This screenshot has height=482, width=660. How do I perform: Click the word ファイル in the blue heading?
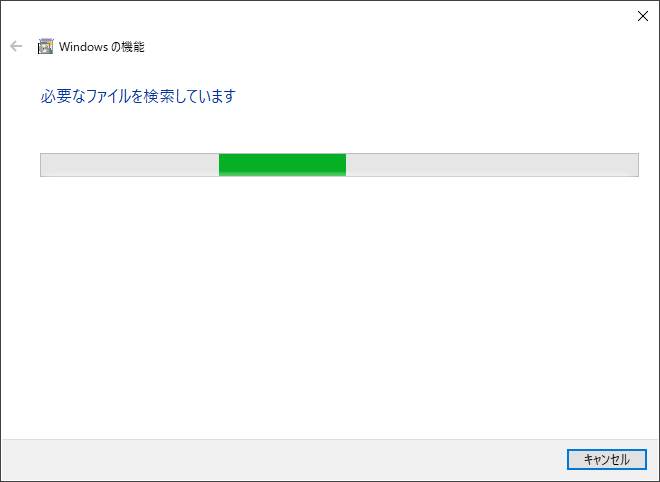[x=109, y=96]
